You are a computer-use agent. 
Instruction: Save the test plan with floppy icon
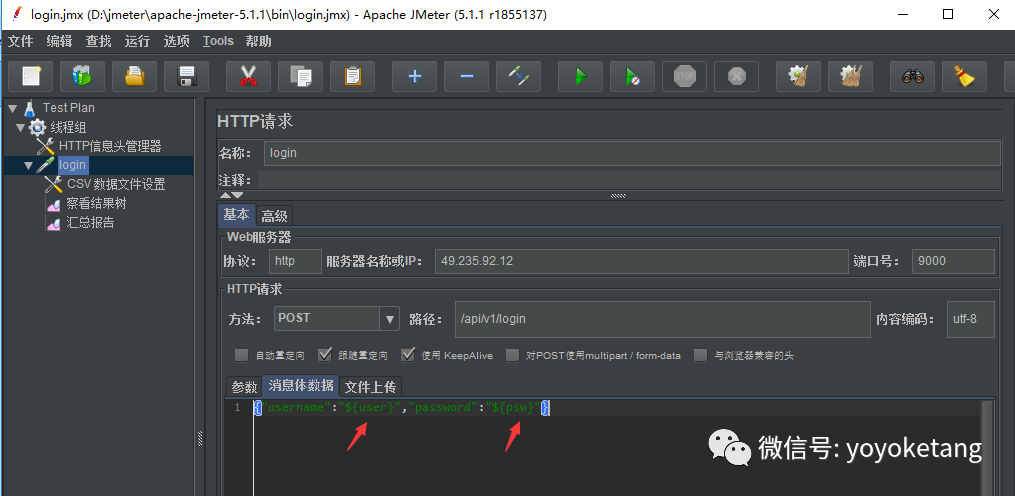click(186, 76)
